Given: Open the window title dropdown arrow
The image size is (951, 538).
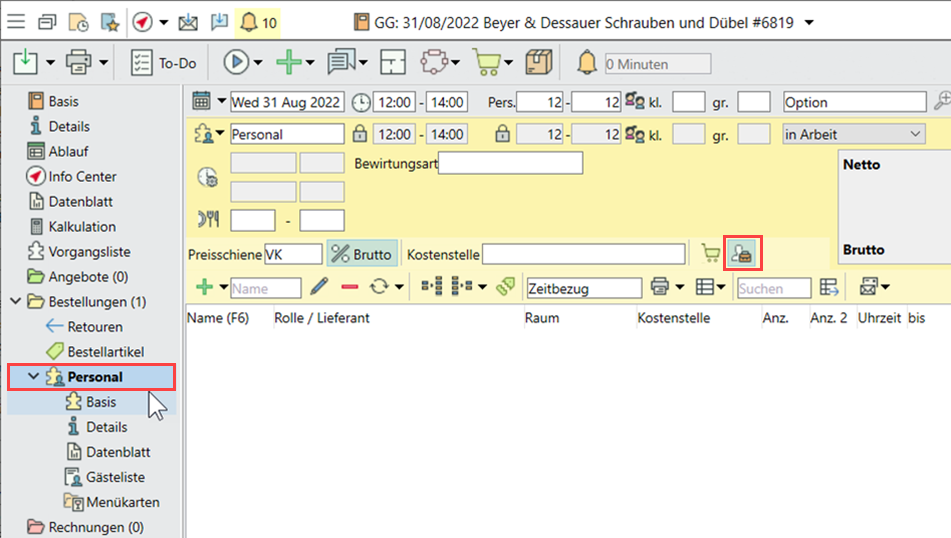Looking at the screenshot, I should click(x=809, y=22).
